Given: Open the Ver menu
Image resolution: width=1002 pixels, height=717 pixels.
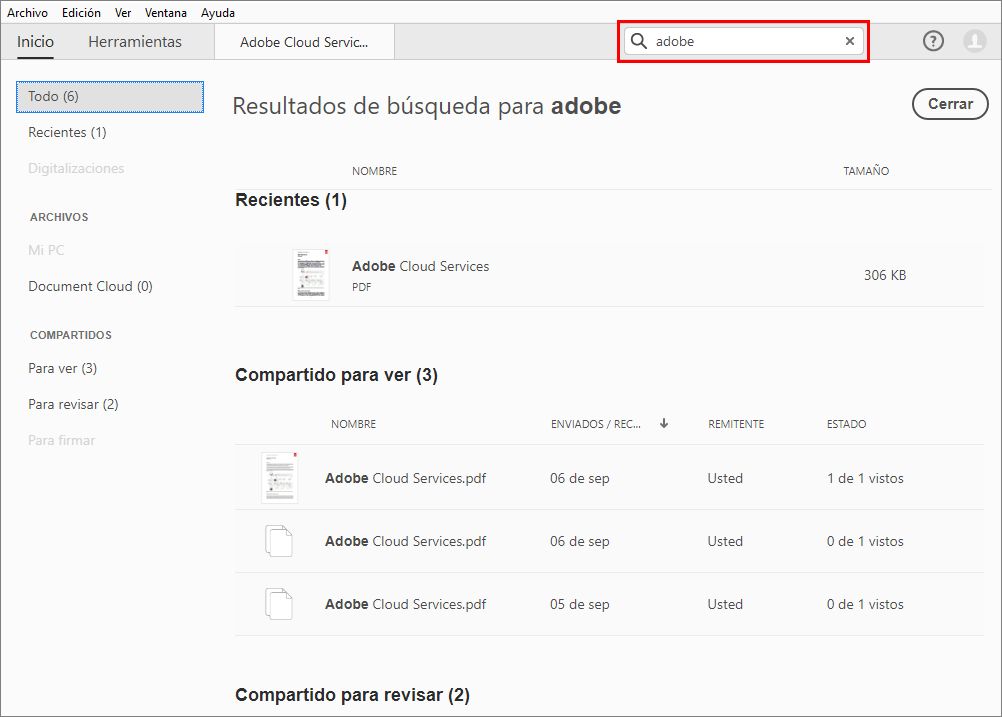Looking at the screenshot, I should [123, 13].
